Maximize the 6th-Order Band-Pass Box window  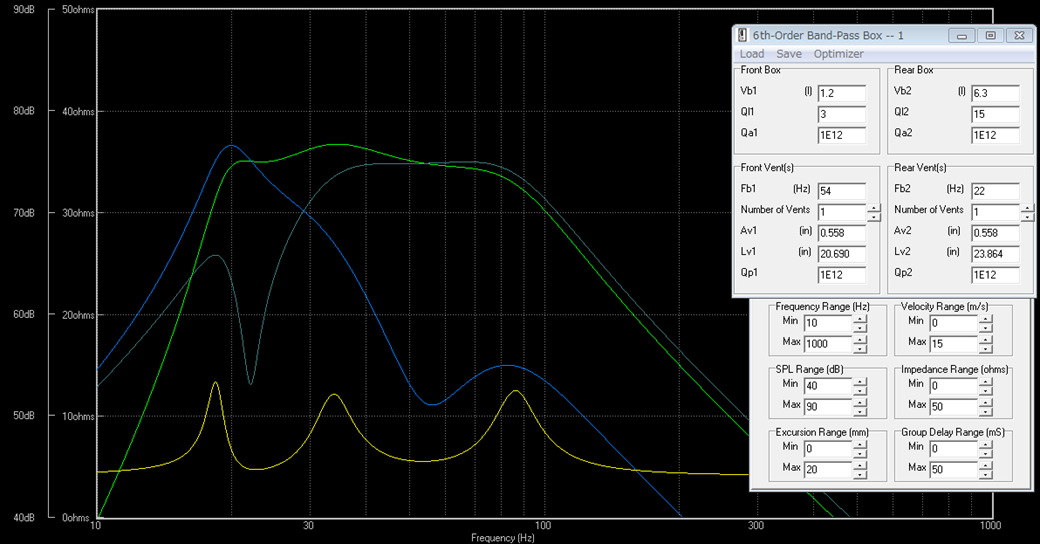tap(990, 35)
